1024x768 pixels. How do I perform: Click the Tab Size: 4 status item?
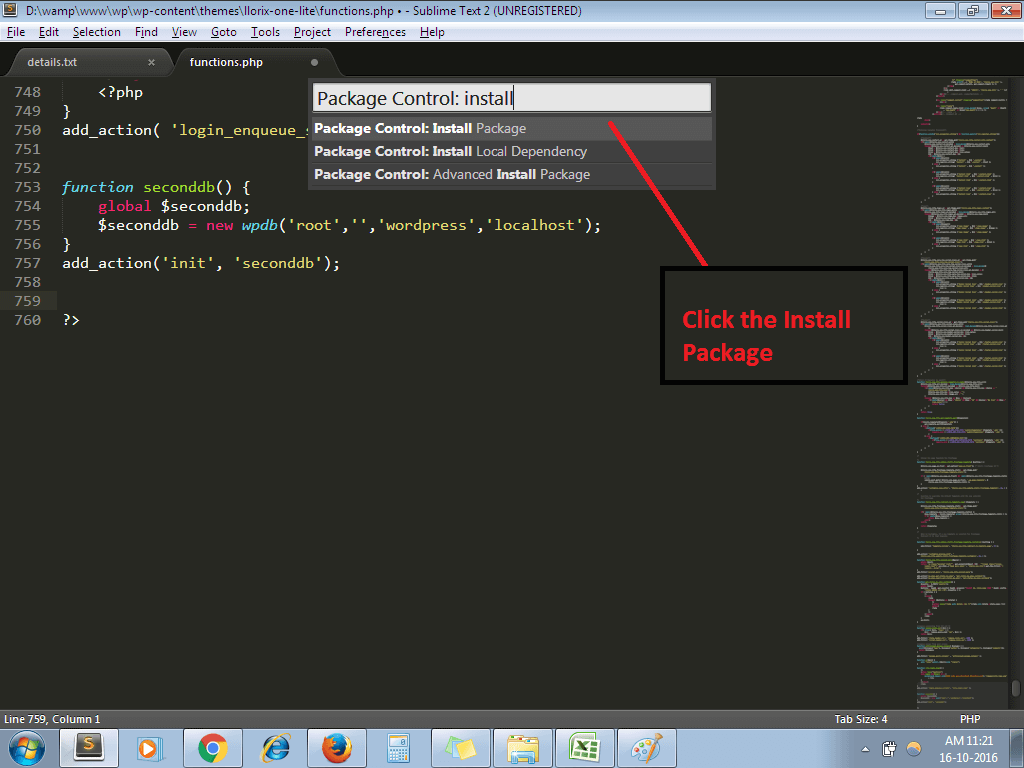pos(861,719)
